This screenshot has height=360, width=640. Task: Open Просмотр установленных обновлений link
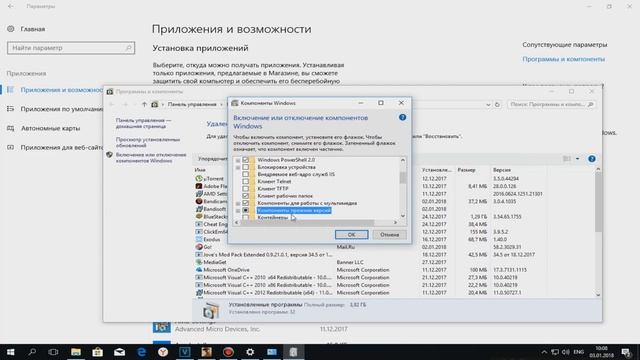click(148, 142)
